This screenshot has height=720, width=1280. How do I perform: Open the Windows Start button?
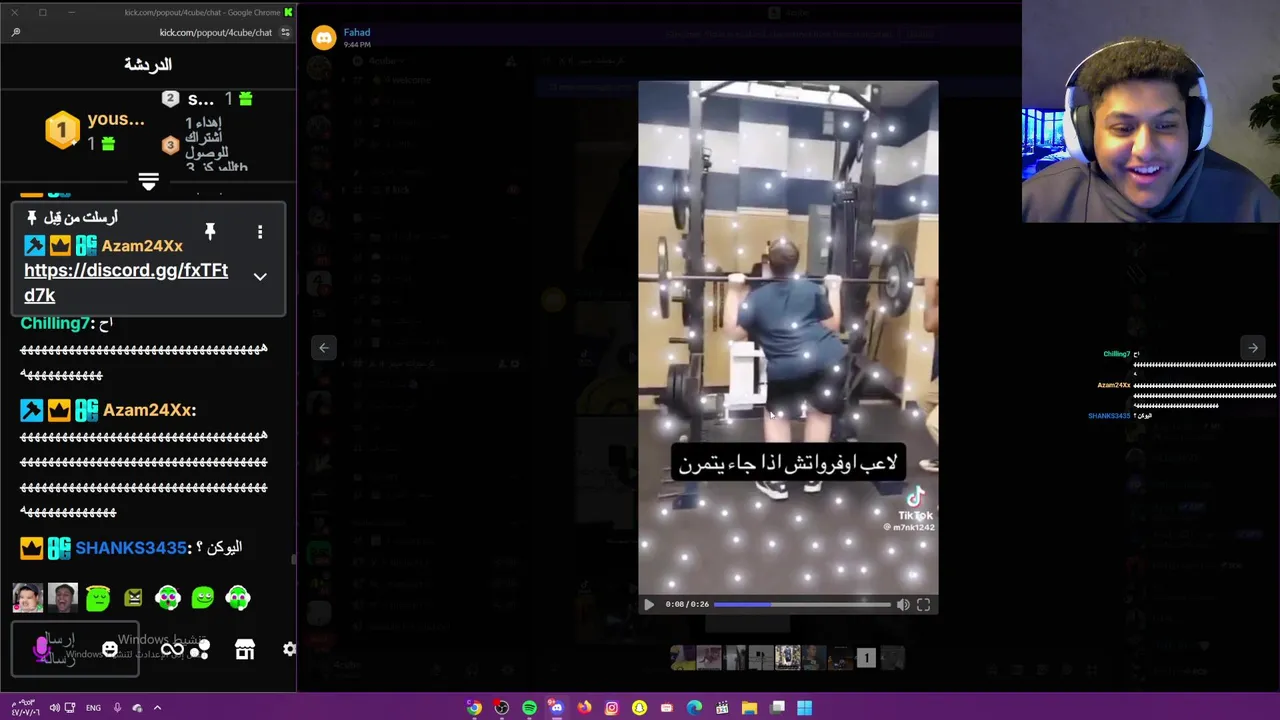804,708
